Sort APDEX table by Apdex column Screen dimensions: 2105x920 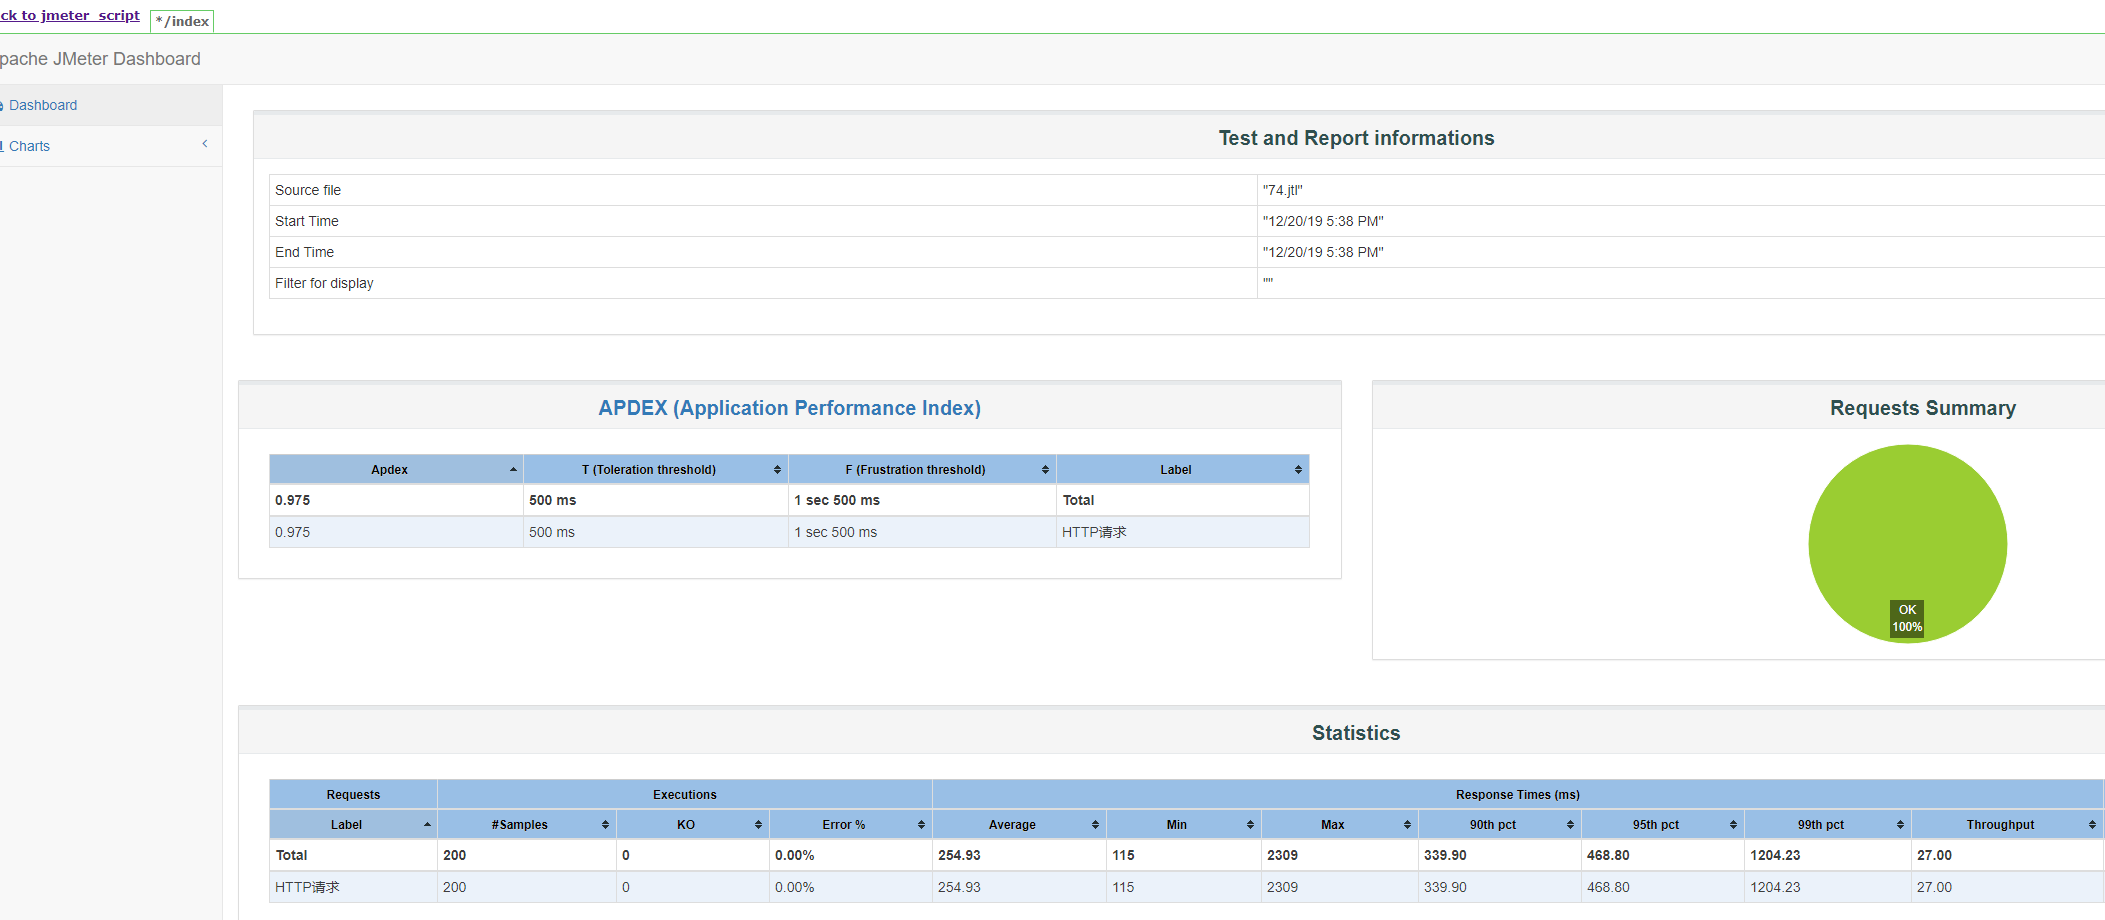point(396,469)
